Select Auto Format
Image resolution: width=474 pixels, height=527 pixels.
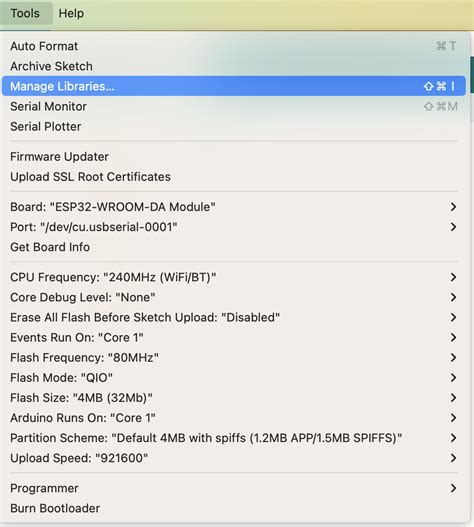click(x=234, y=46)
